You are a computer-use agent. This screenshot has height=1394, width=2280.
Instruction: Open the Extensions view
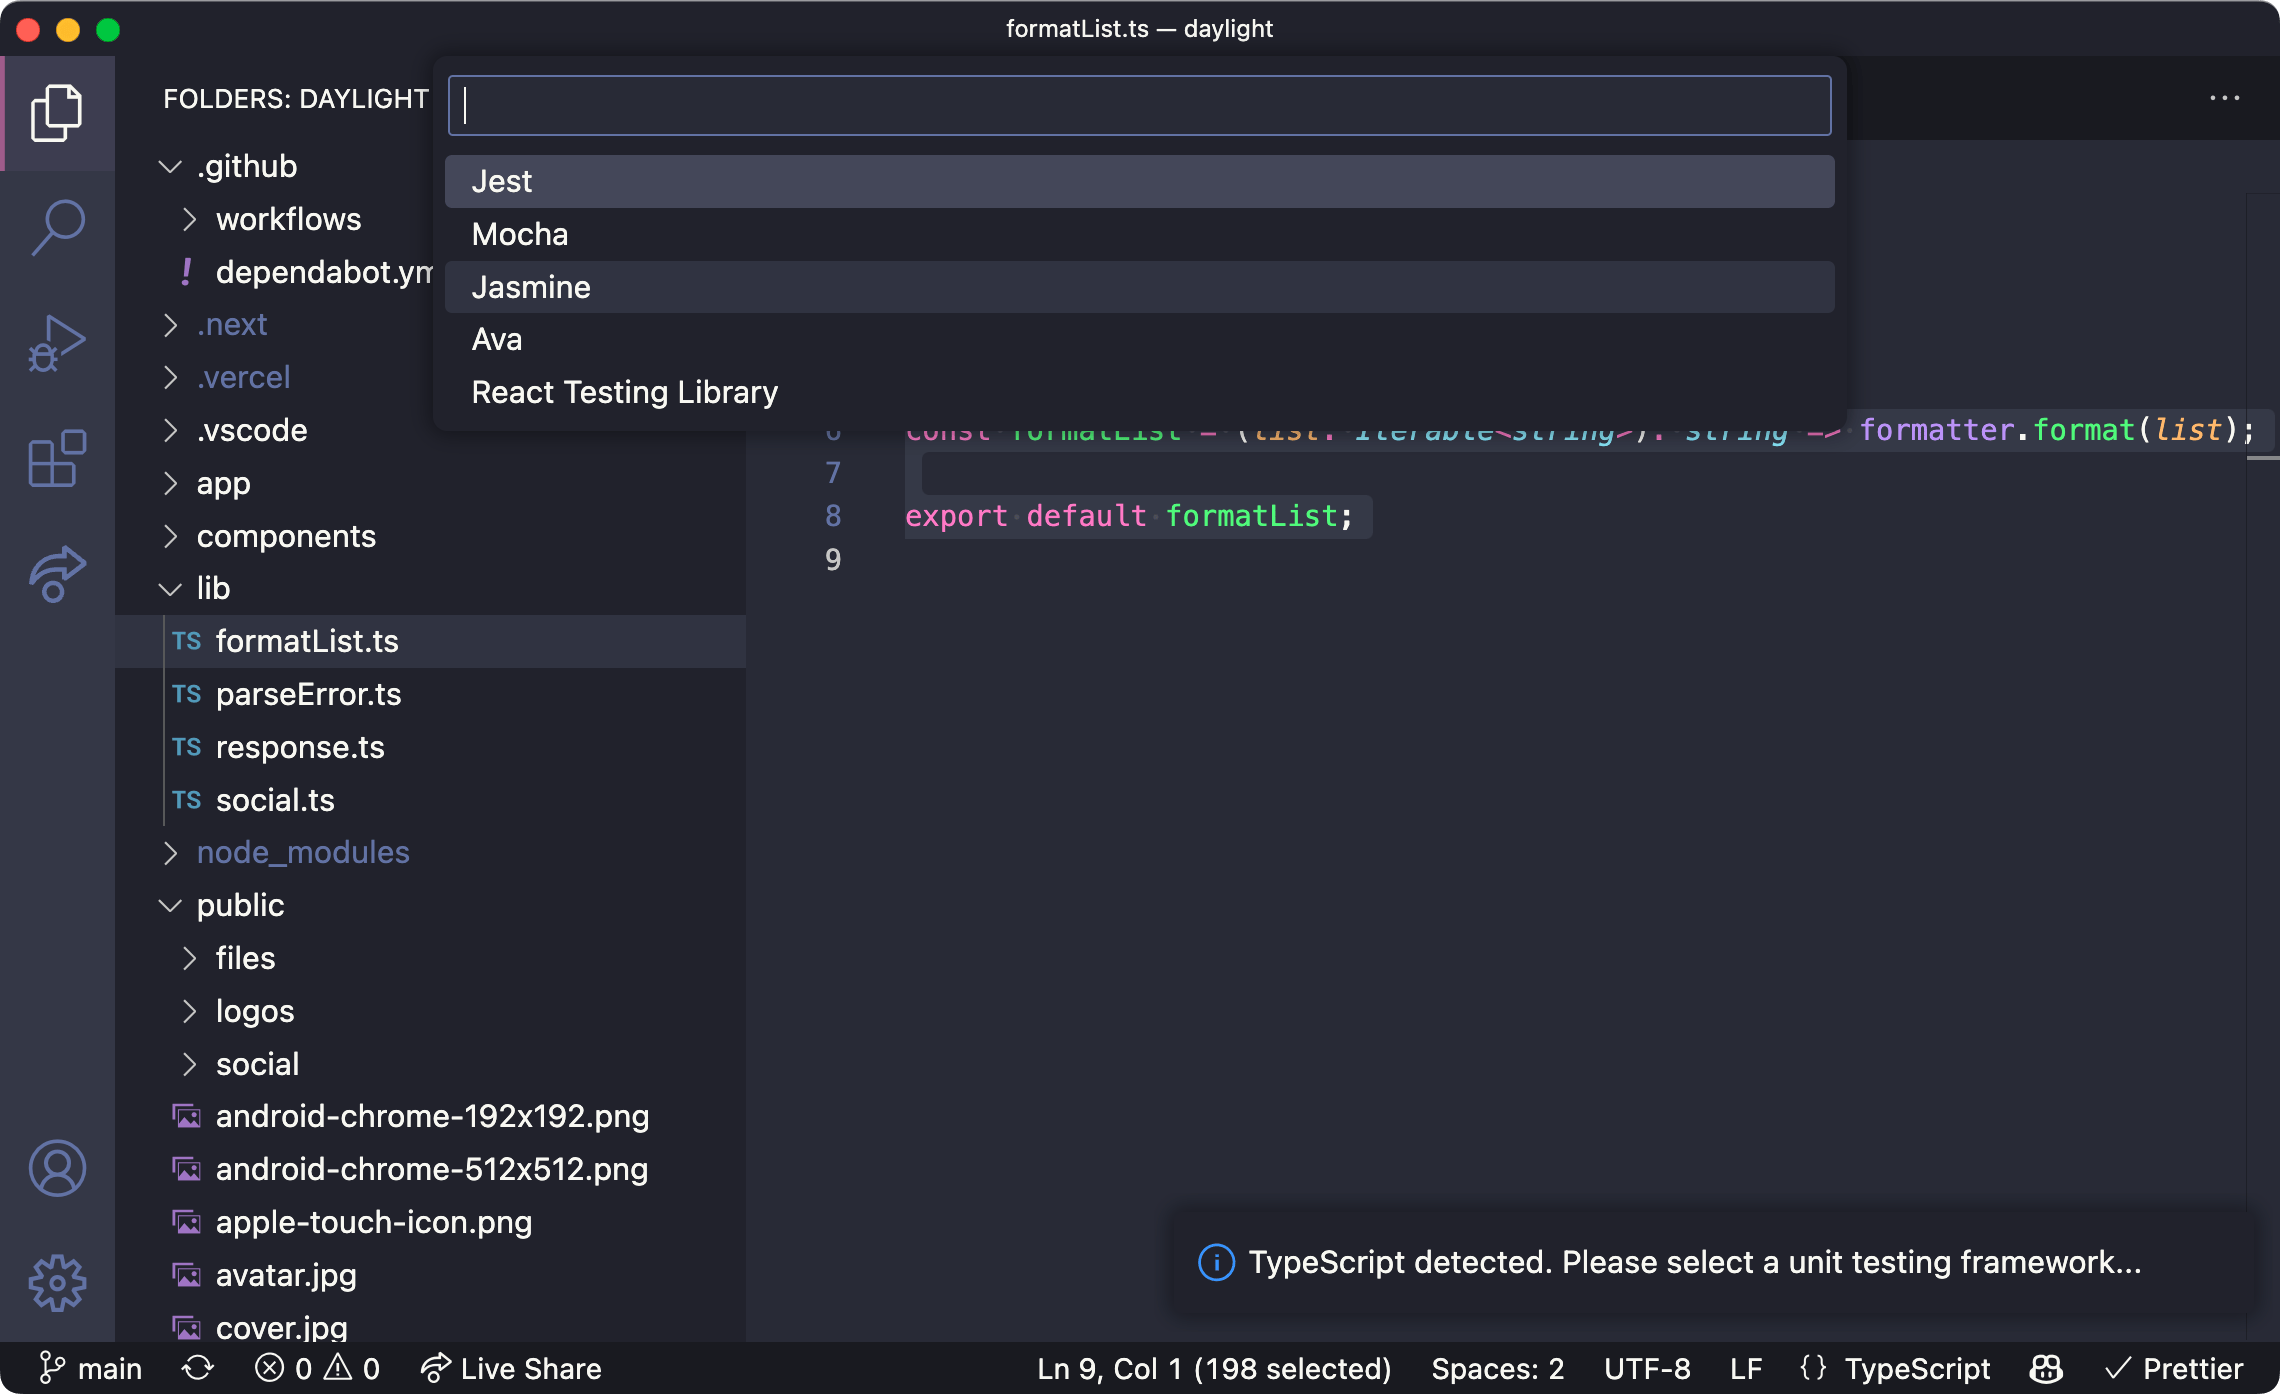click(57, 459)
